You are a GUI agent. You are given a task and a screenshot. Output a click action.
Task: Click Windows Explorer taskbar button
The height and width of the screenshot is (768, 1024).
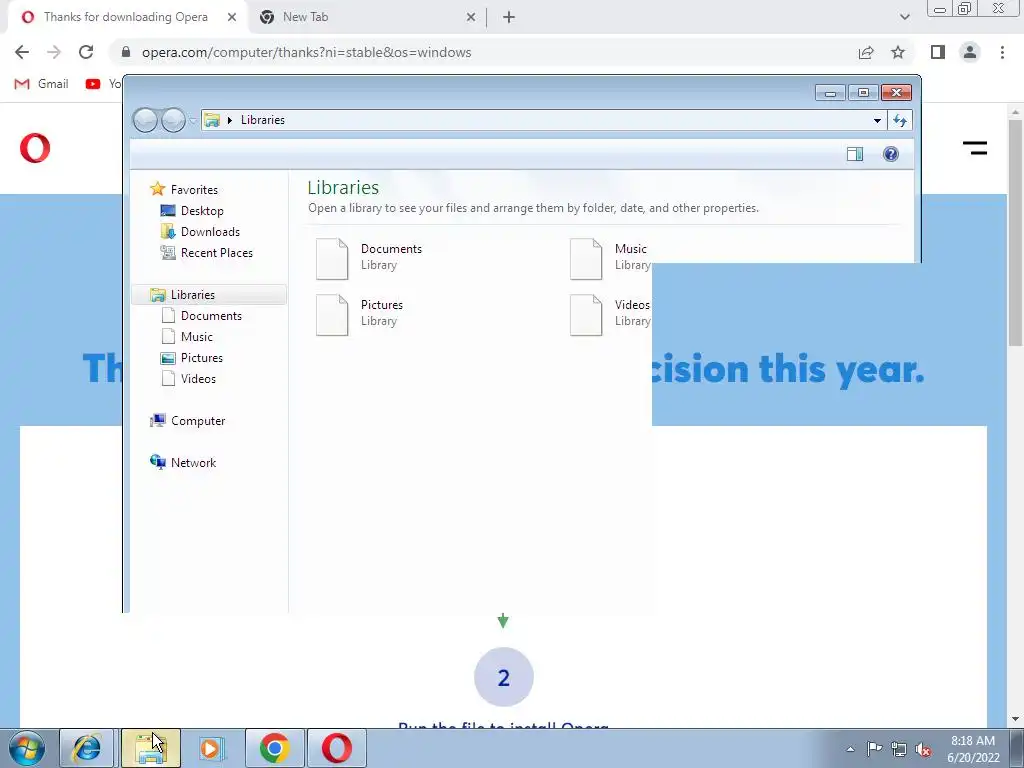[150, 748]
